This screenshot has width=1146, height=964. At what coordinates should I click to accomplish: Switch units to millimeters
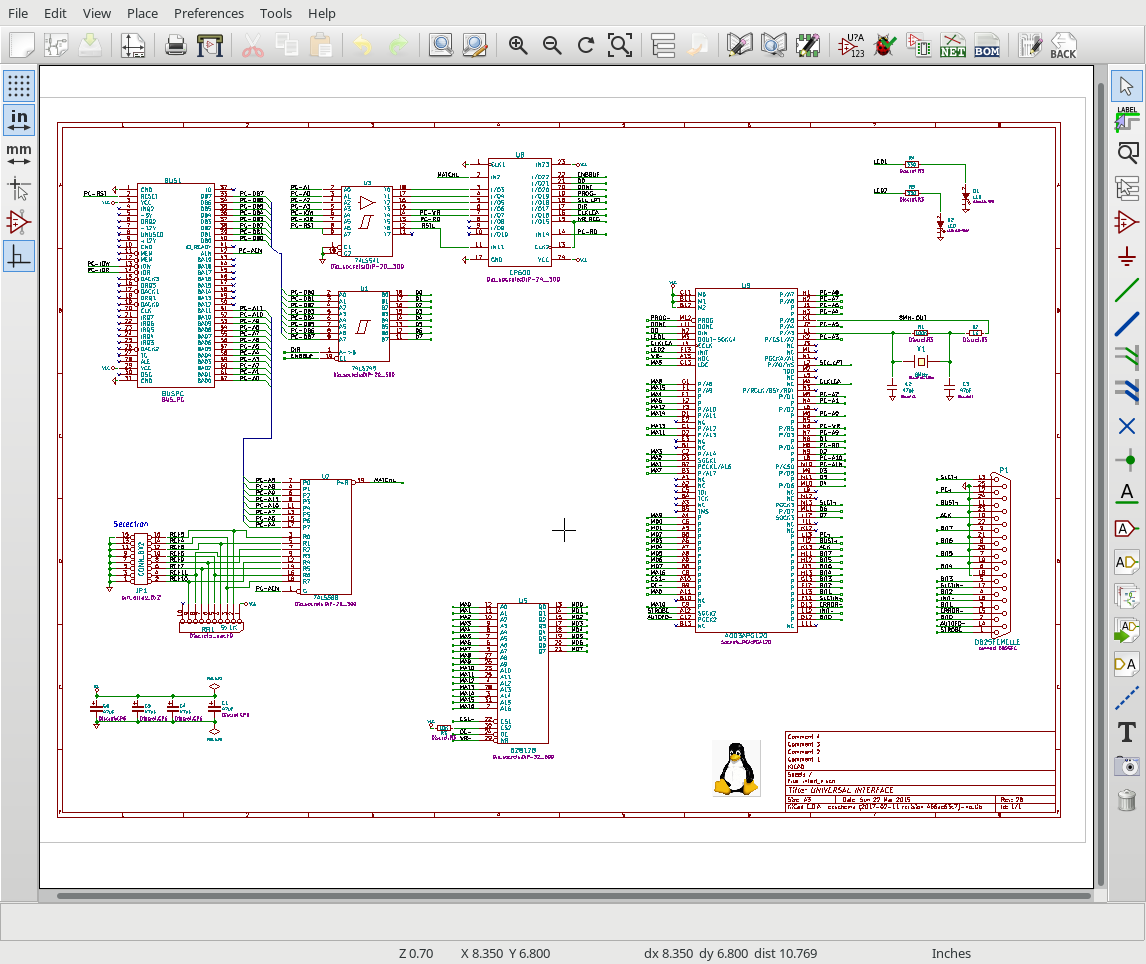pyautogui.click(x=19, y=153)
